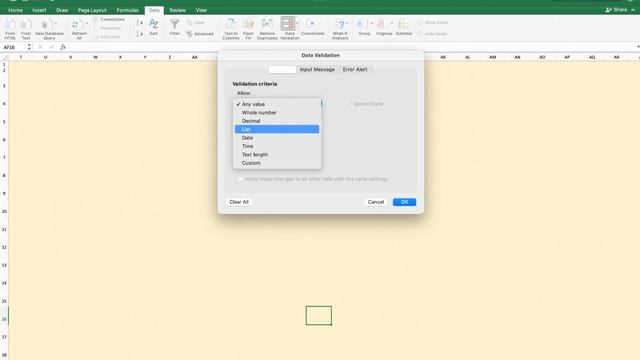Open the View ribbon tab
Image resolution: width=640 pixels, height=360 pixels.
(x=201, y=10)
